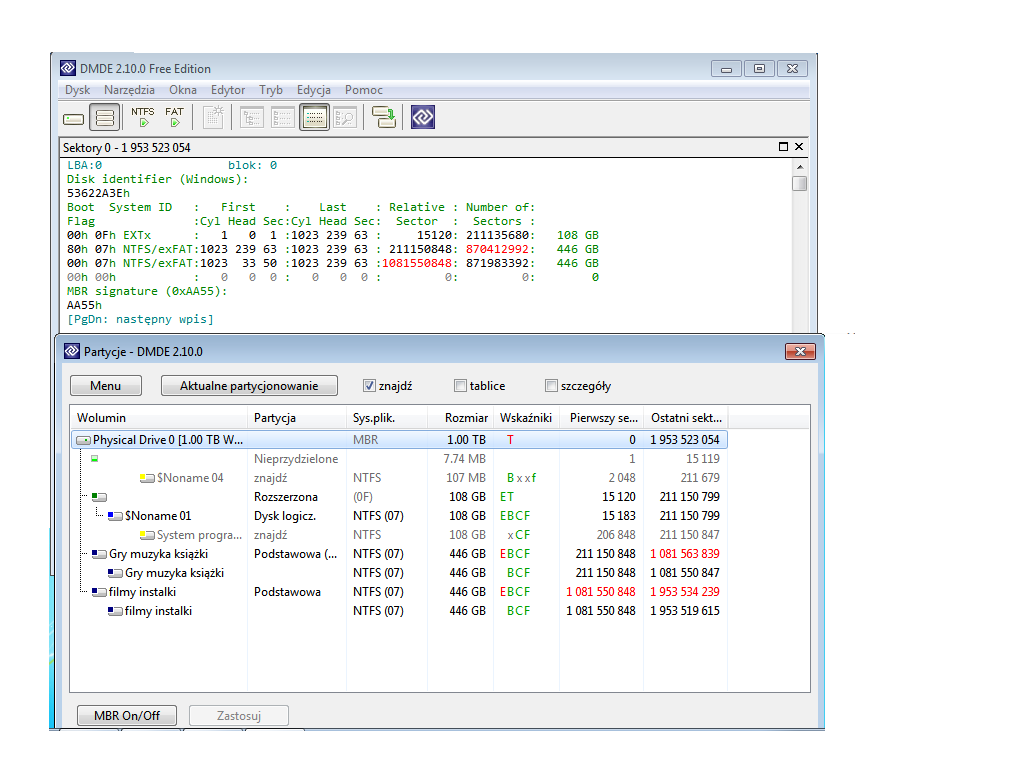Click red value 1 953 534 239
Viewport: 1024px width, 768px height.
(684, 592)
